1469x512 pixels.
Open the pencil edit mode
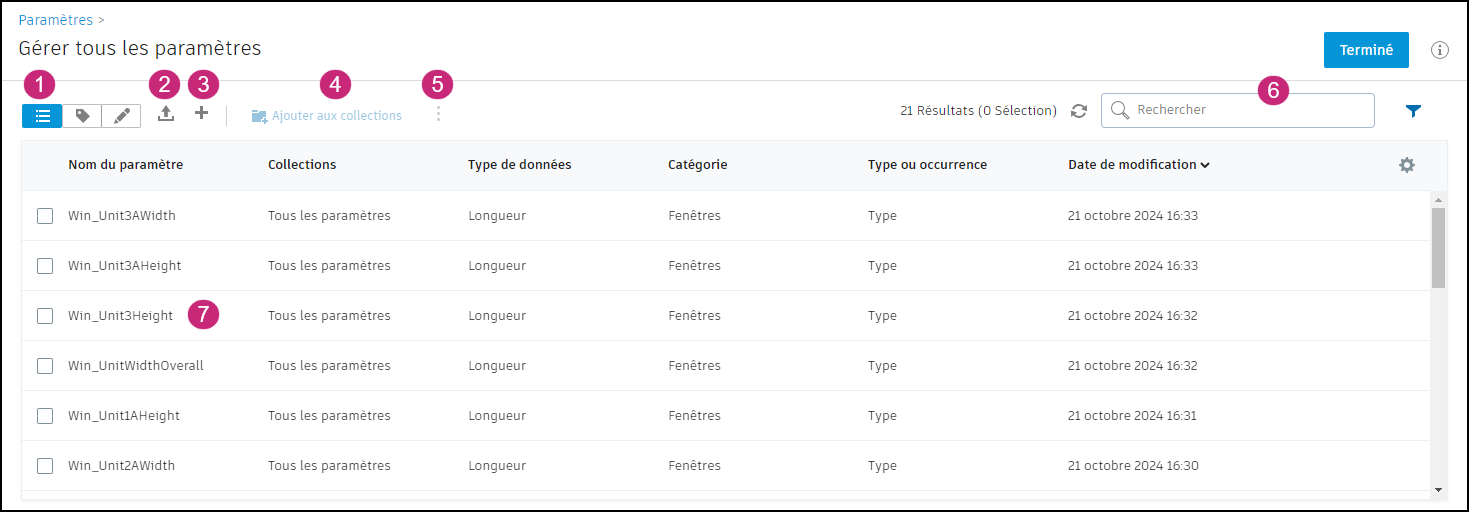tap(122, 116)
